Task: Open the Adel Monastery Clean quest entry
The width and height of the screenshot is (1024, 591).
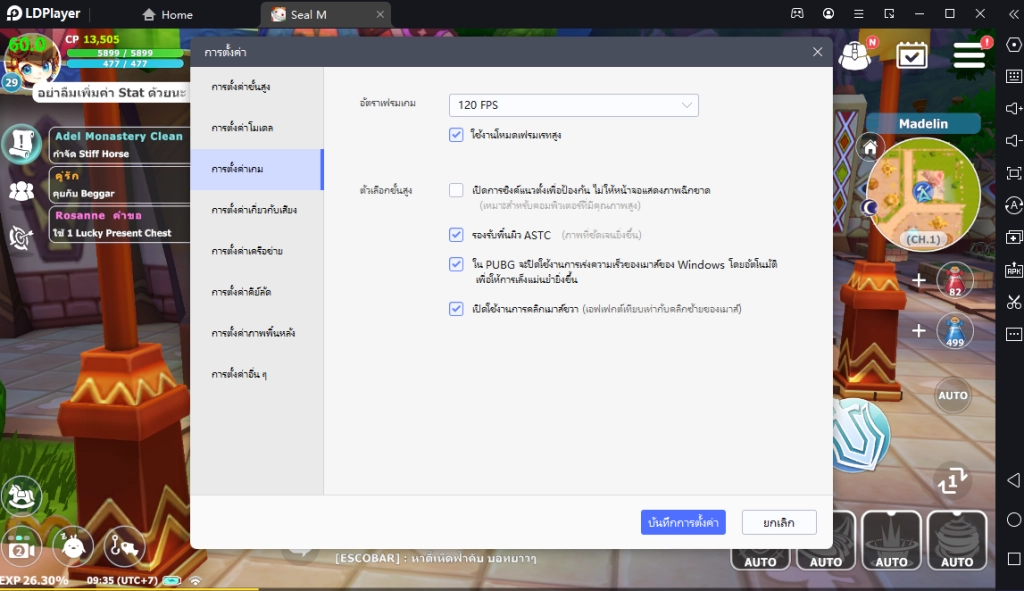Action: [x=120, y=144]
